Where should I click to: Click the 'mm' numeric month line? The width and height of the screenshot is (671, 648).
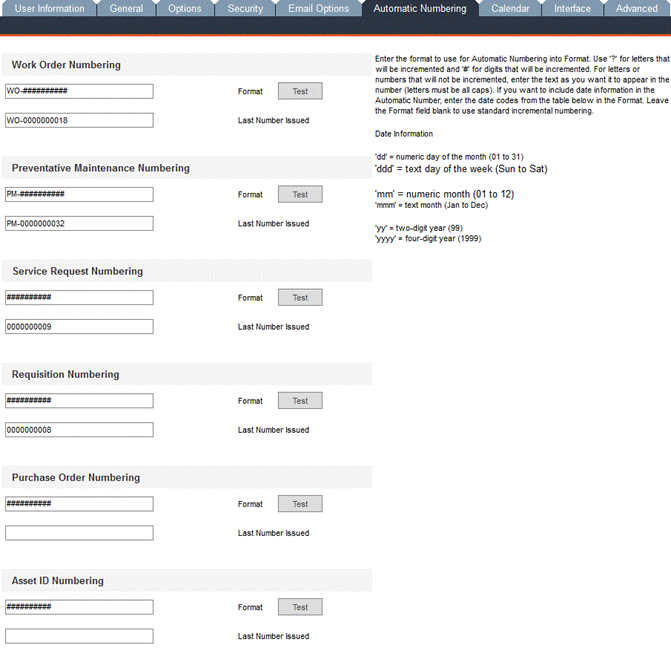click(445, 194)
